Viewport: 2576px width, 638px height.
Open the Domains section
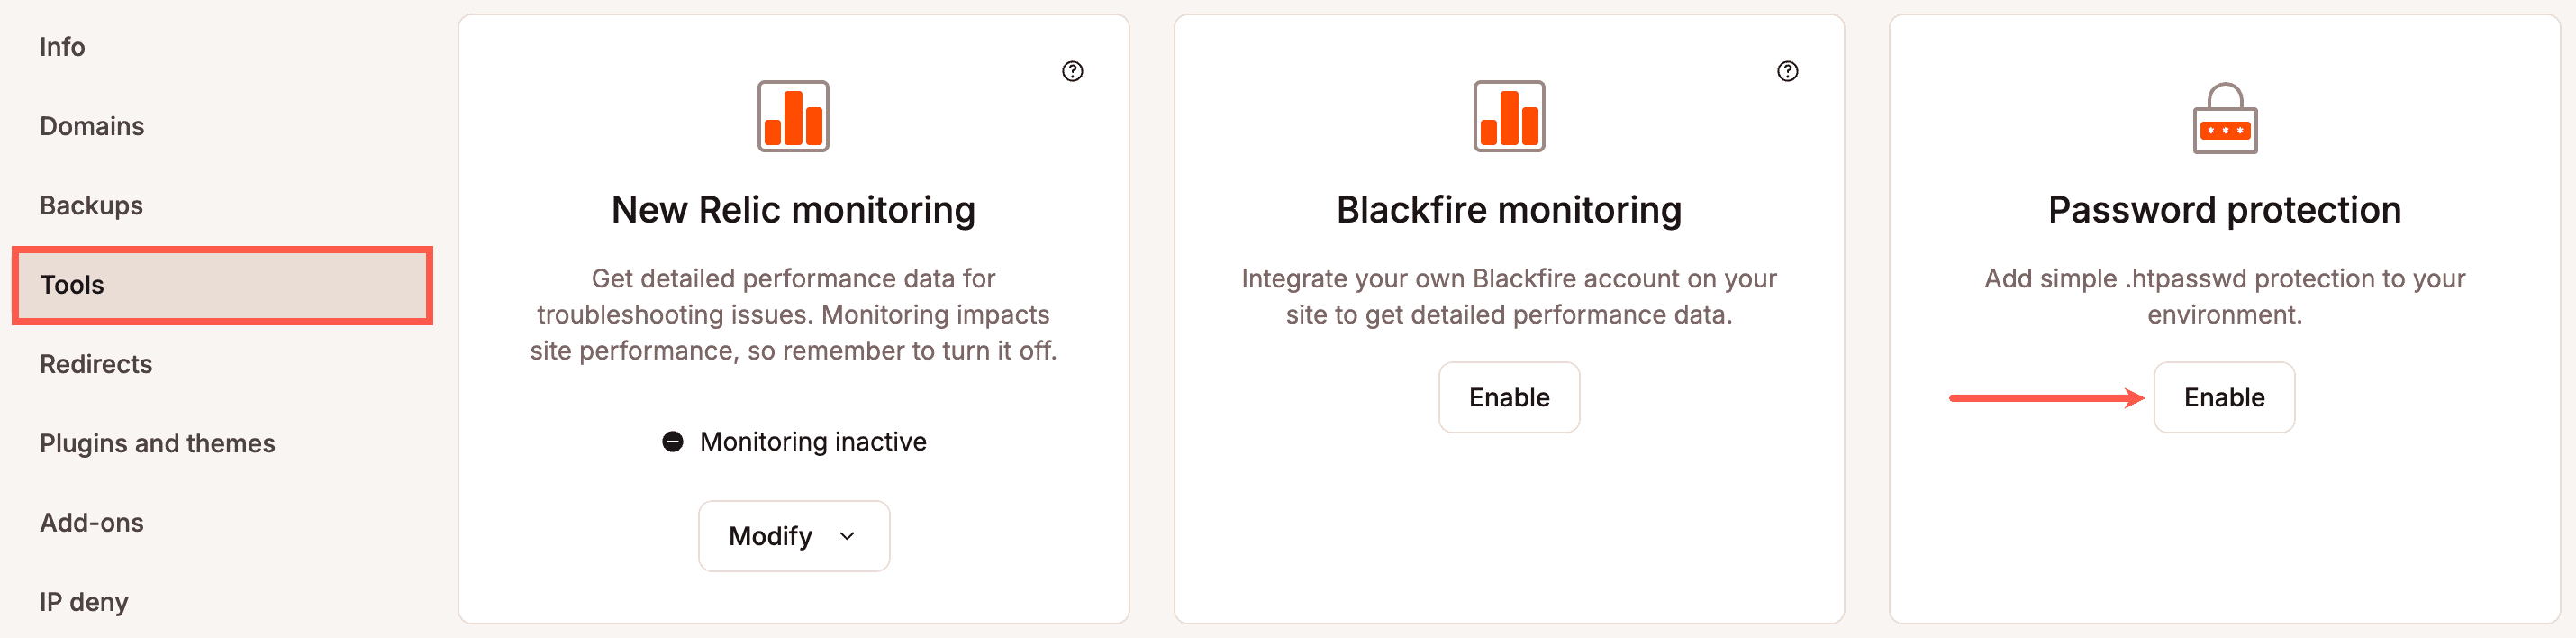(x=91, y=126)
